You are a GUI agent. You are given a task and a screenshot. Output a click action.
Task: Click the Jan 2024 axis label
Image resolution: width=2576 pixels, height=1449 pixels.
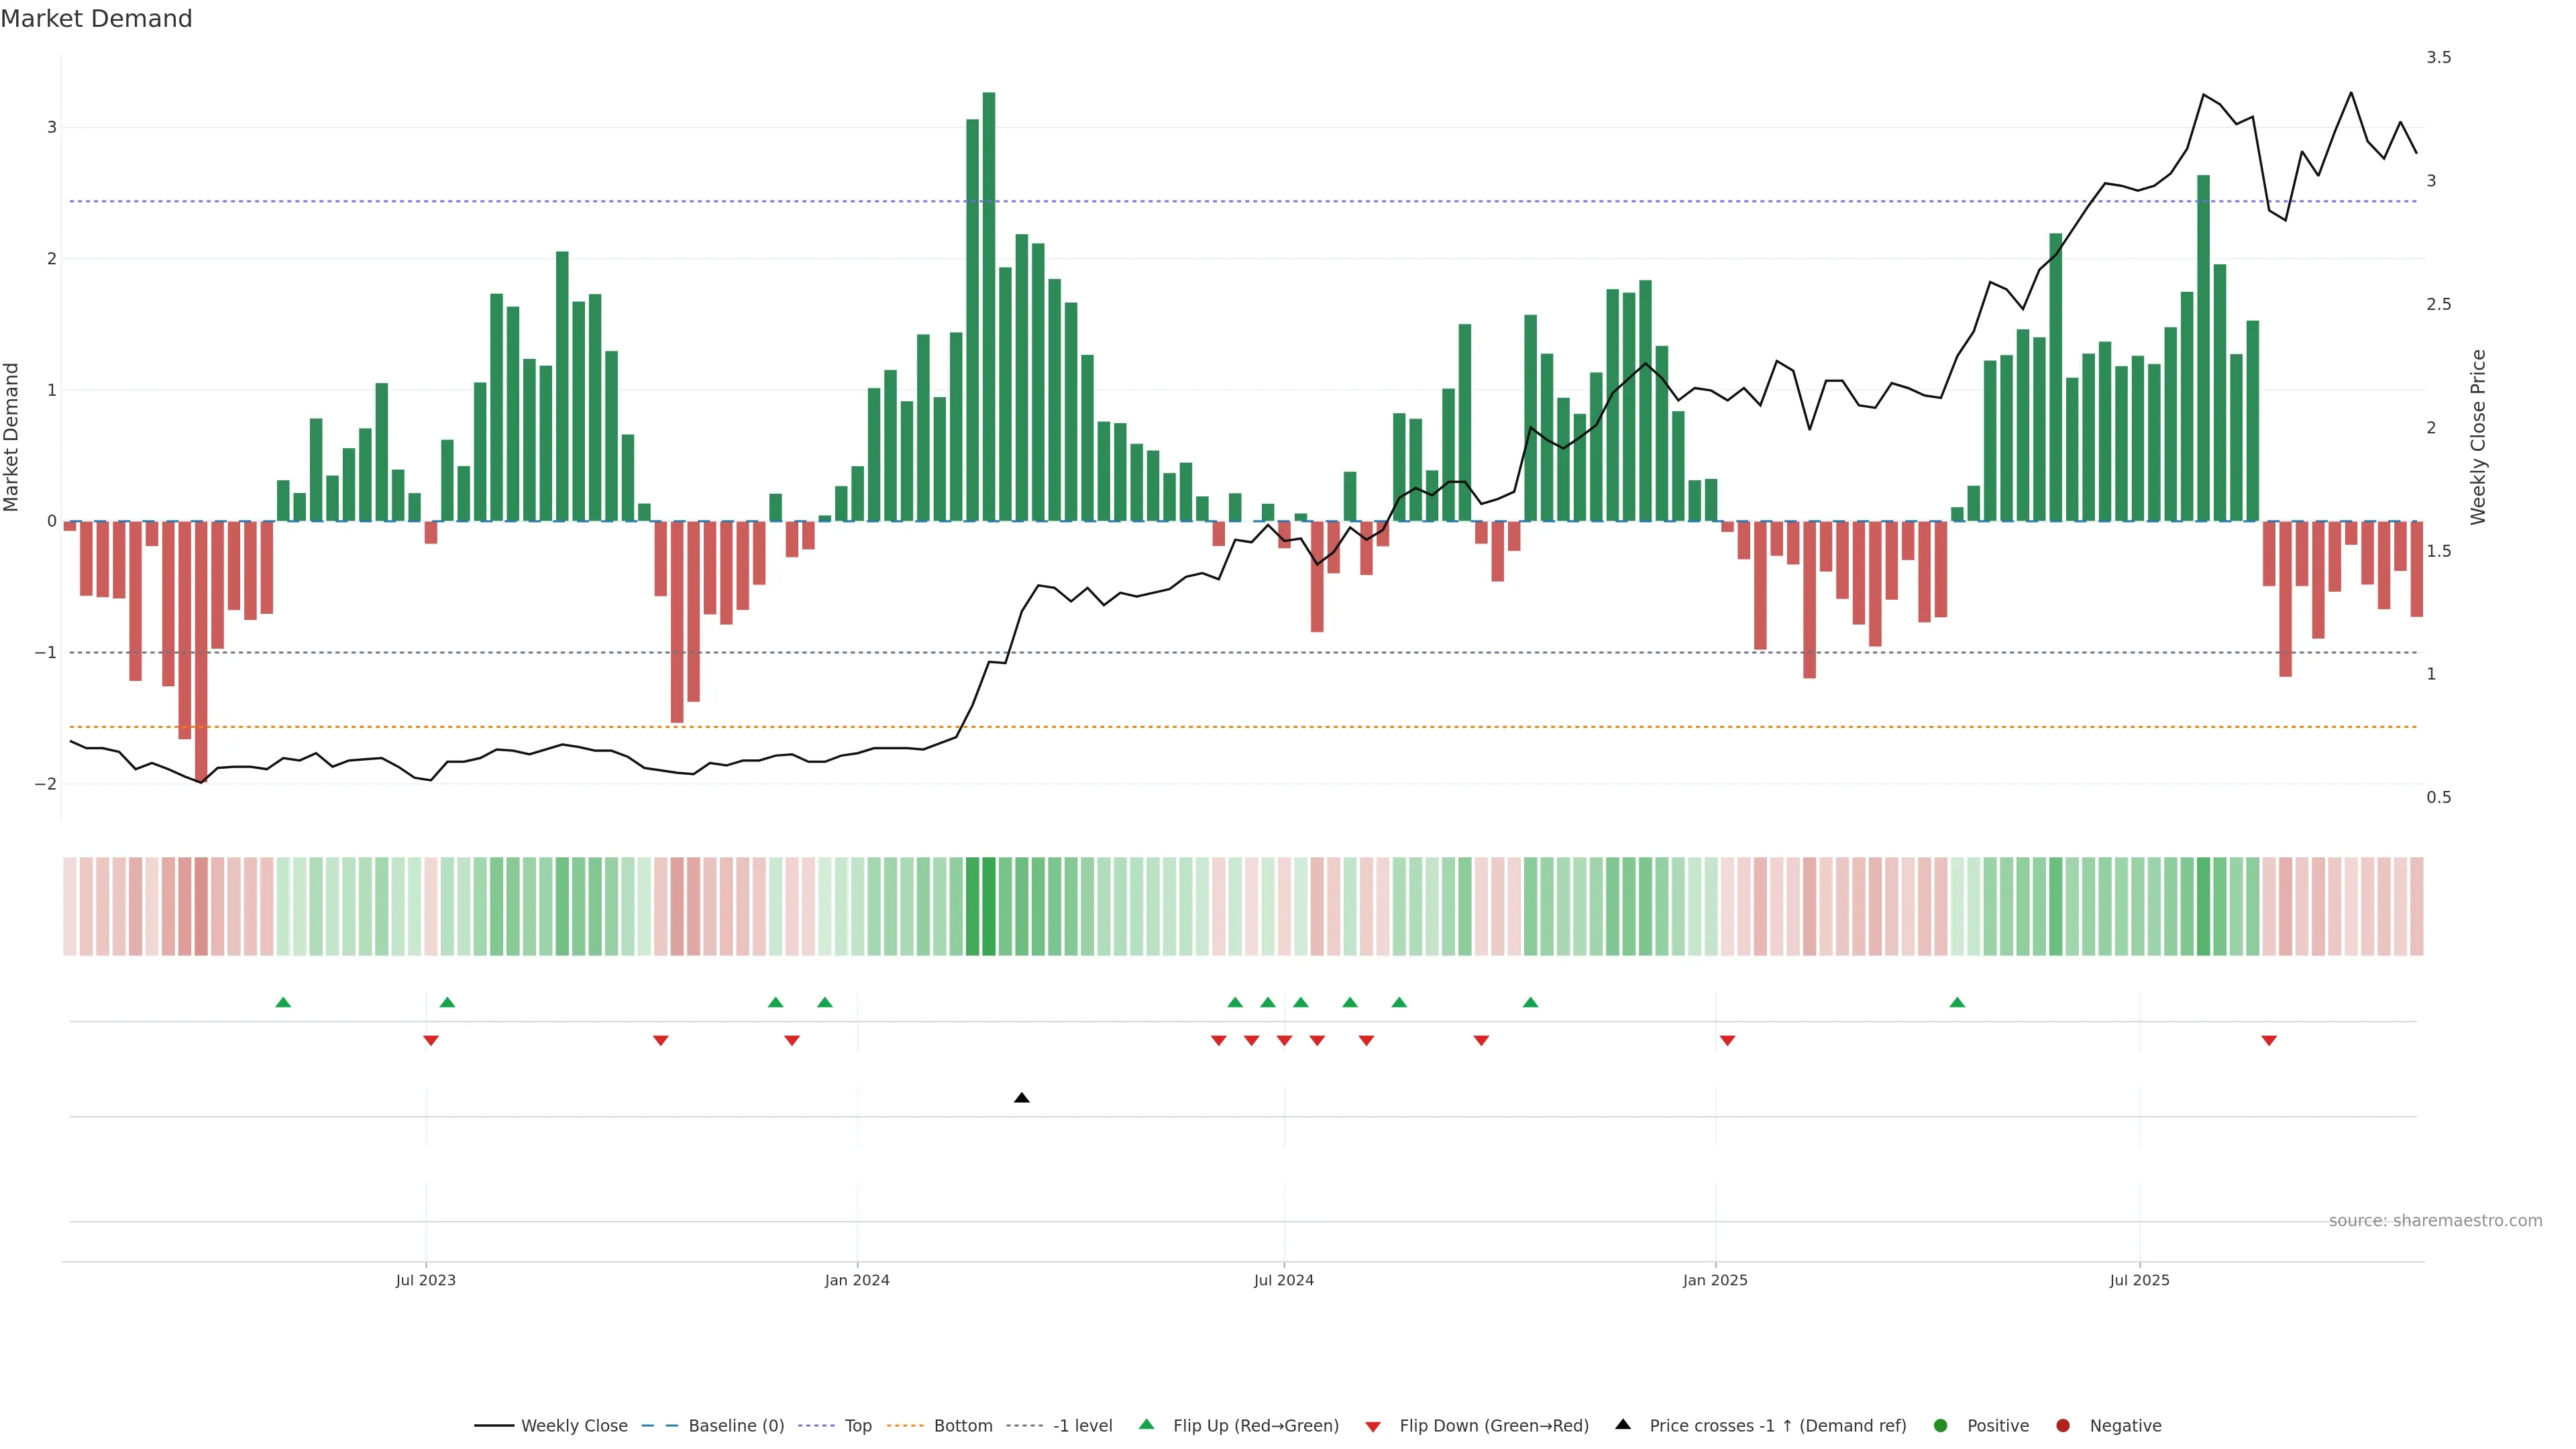856,1280
